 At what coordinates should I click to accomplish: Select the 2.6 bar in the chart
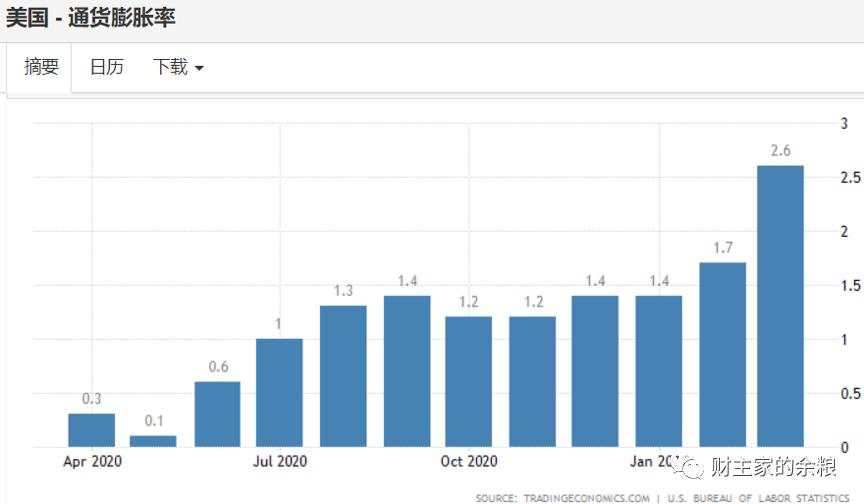tap(780, 306)
